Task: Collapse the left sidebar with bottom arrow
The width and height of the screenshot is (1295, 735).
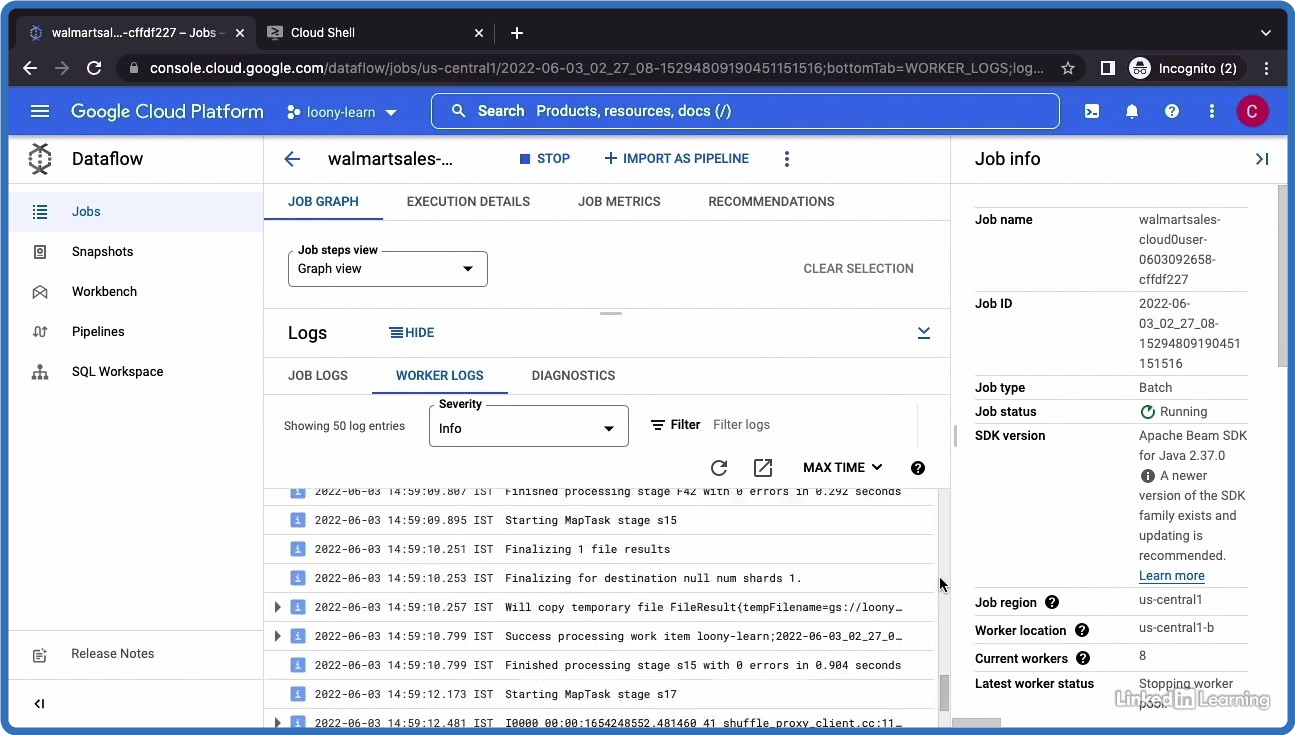Action: coord(40,704)
